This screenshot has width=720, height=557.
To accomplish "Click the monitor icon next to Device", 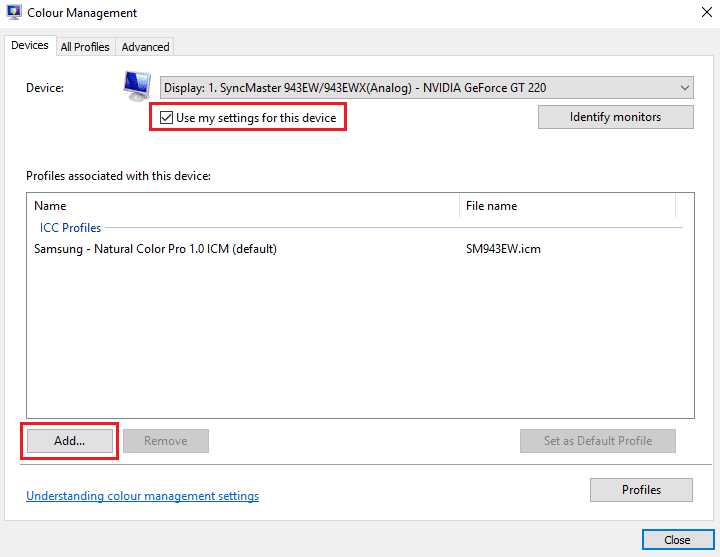I will click(x=137, y=86).
